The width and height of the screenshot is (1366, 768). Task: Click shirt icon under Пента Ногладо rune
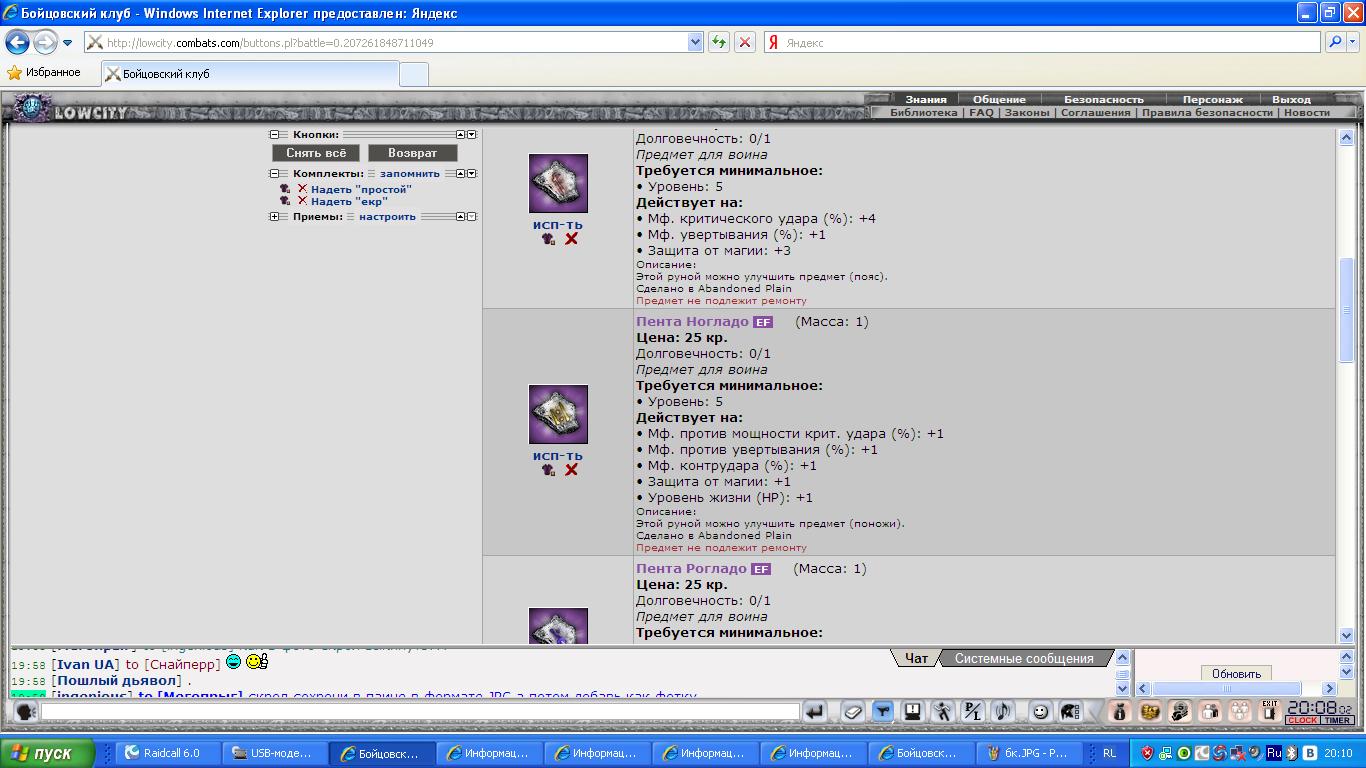coord(548,470)
